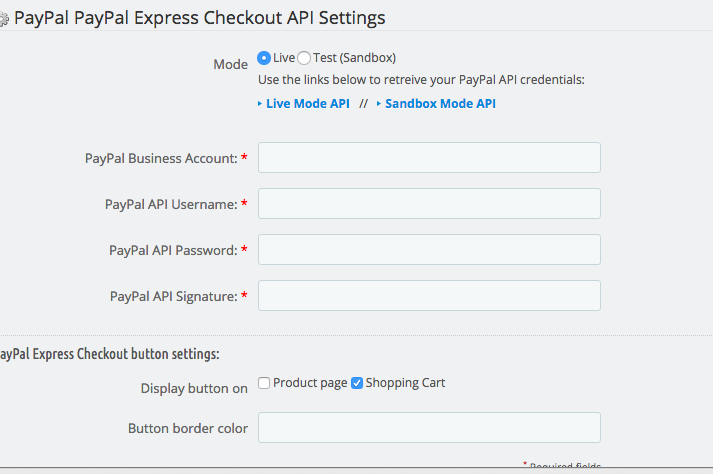The width and height of the screenshot is (713, 474).
Task: Click the PayPal API Password text box
Action: 429,250
